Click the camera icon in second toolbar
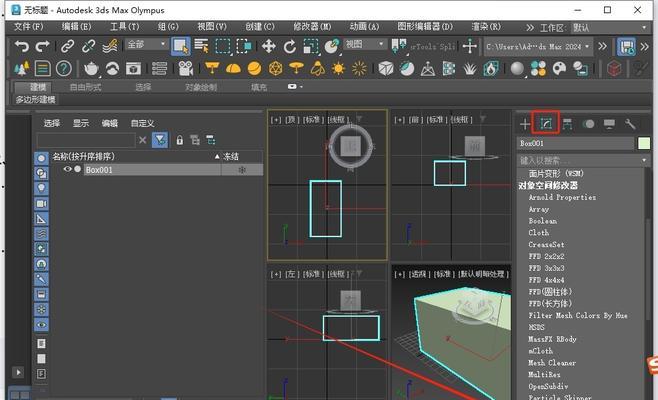Viewport: 658px width, 400px height. pos(185,68)
